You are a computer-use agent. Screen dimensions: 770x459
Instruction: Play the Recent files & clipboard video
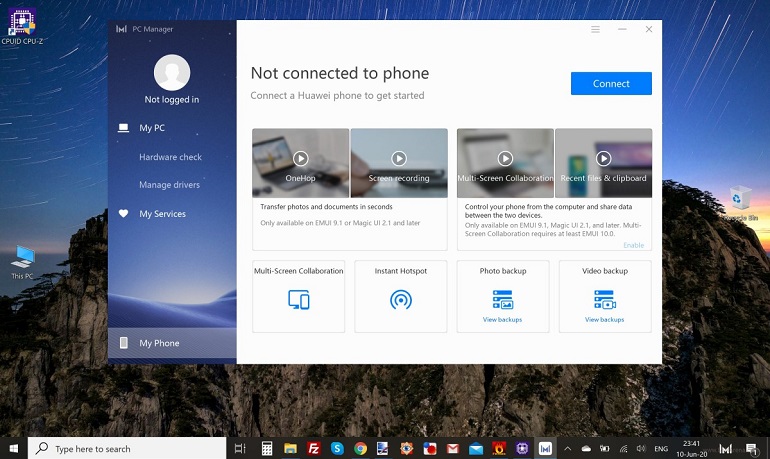[603, 158]
